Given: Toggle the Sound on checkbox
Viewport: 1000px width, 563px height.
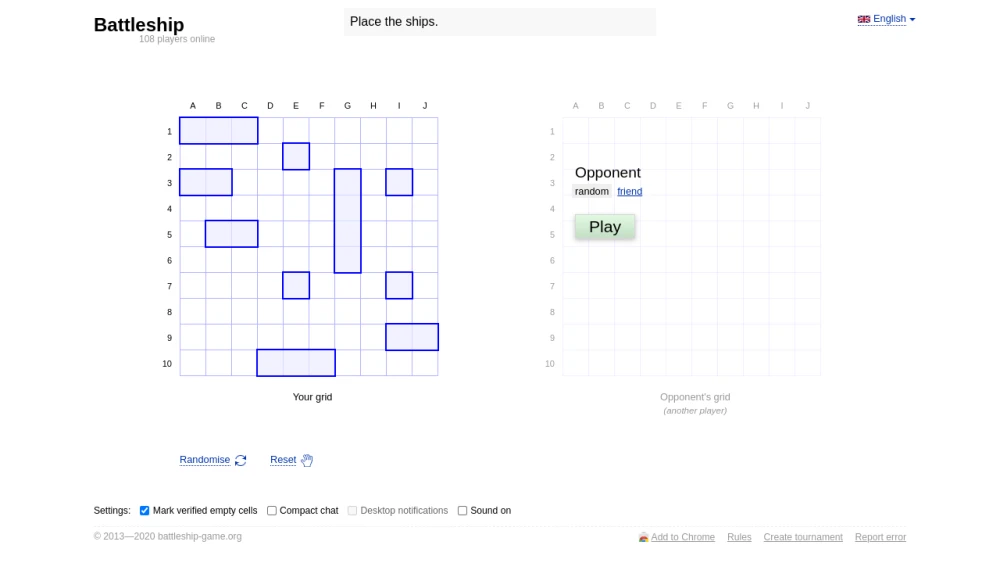Looking at the screenshot, I should (462, 511).
